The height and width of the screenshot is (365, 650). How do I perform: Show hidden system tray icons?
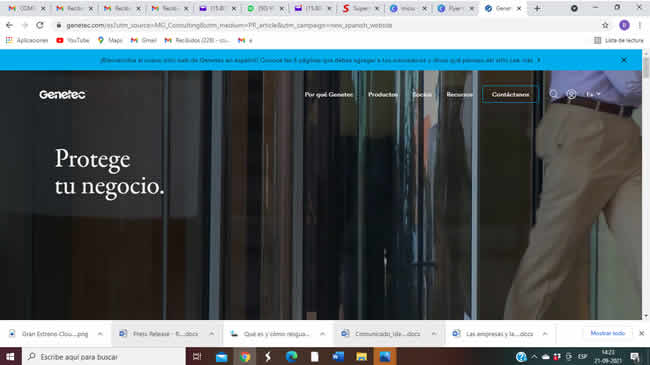coord(534,357)
